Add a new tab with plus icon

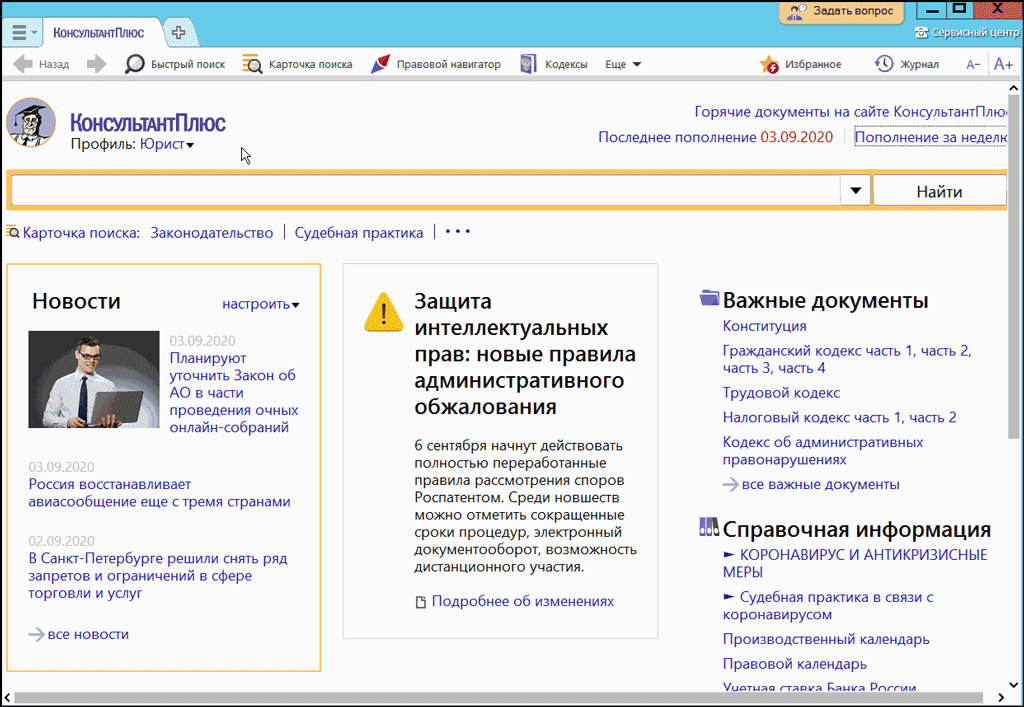(x=178, y=32)
